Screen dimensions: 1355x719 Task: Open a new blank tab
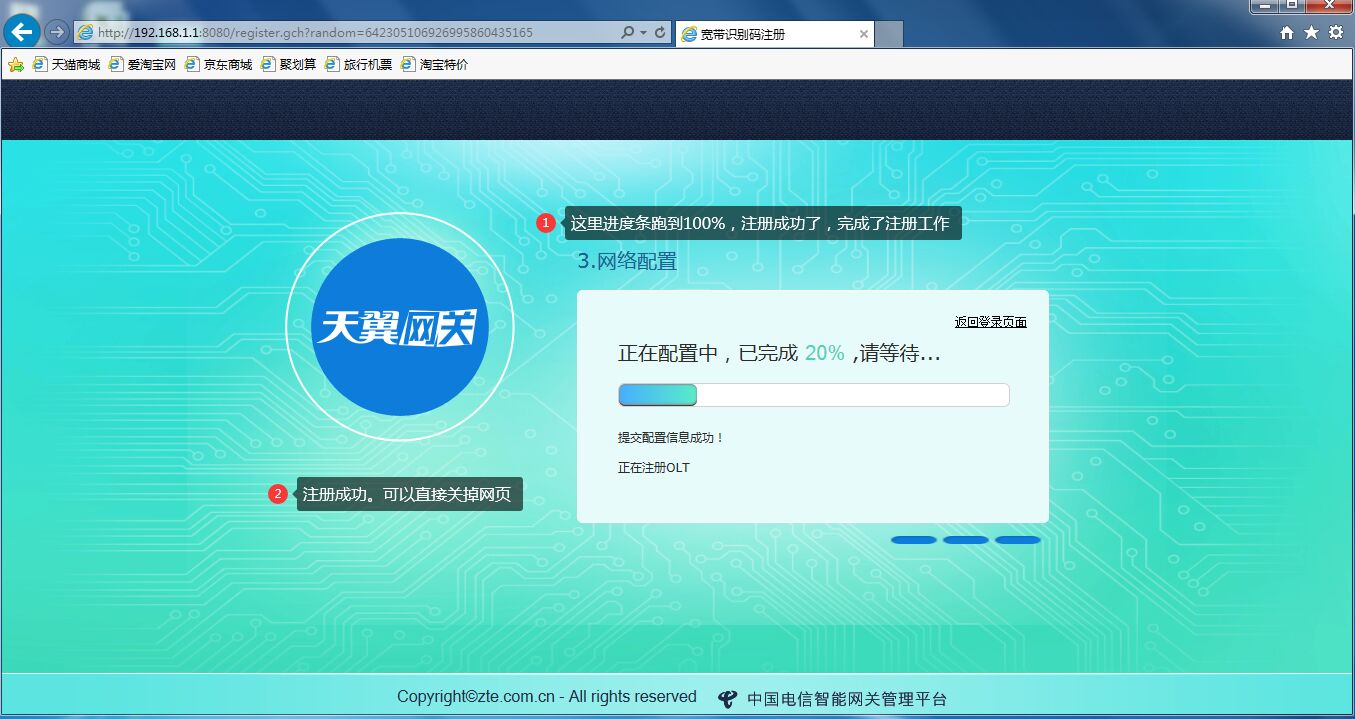click(x=889, y=34)
